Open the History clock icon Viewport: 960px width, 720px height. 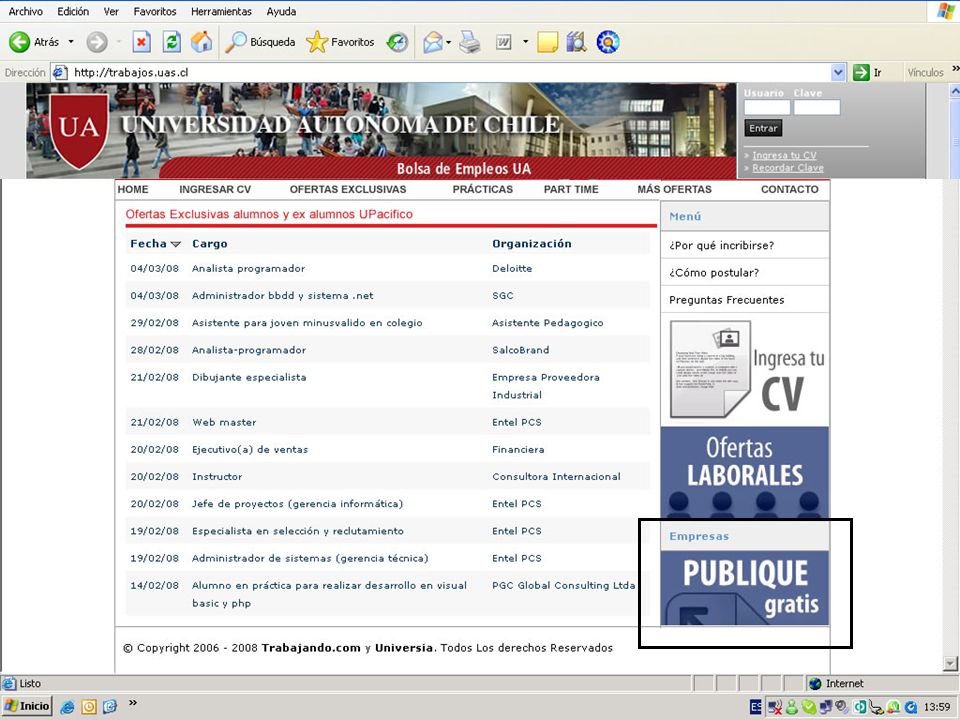(397, 42)
